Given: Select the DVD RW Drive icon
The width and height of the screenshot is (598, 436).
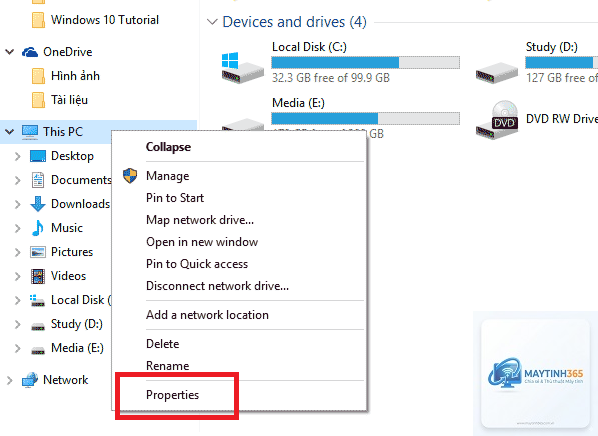Looking at the screenshot, I should (497, 120).
